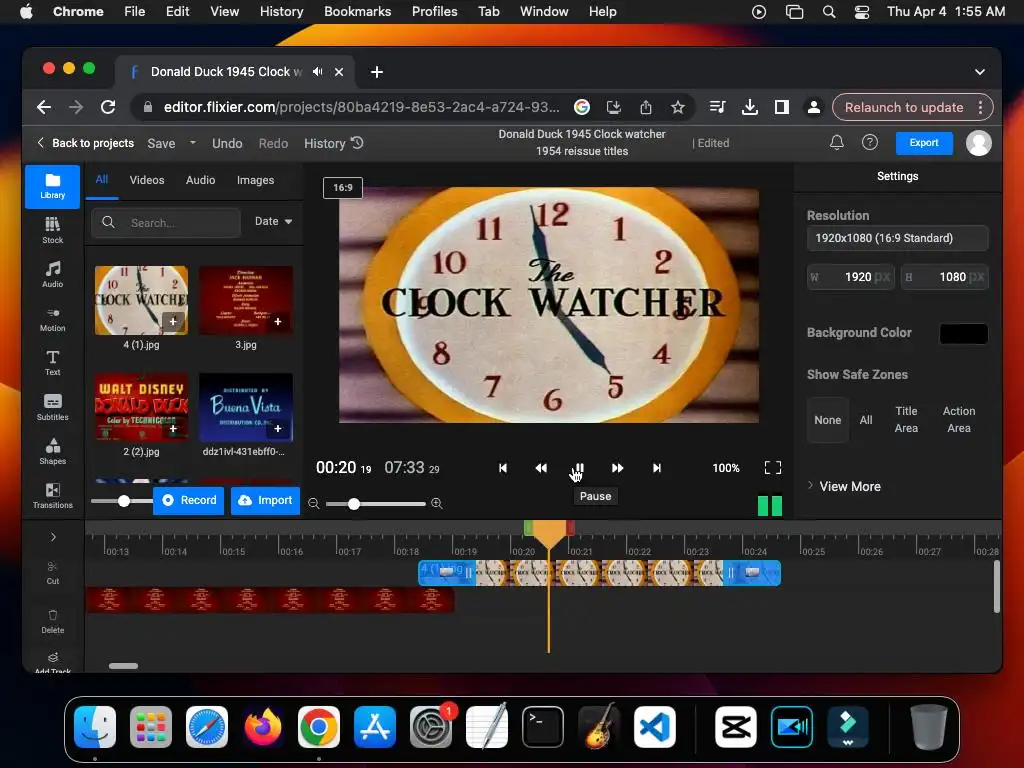Reload the Flixier page
Screen dimensions: 1024x768
pos(108,107)
